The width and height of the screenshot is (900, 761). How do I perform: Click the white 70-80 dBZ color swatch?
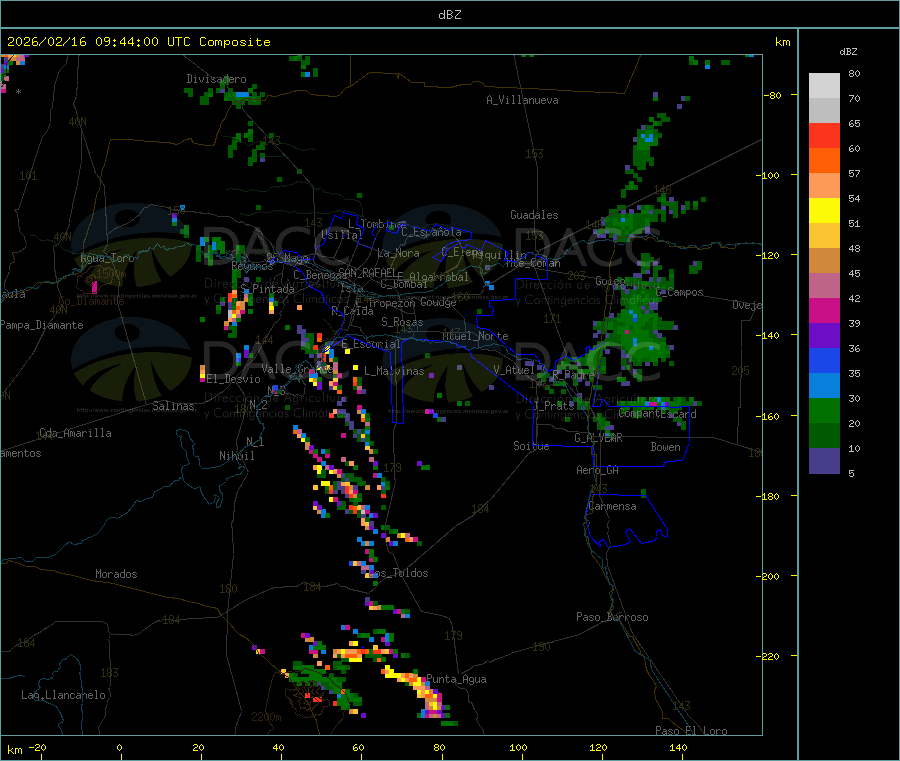[x=824, y=86]
